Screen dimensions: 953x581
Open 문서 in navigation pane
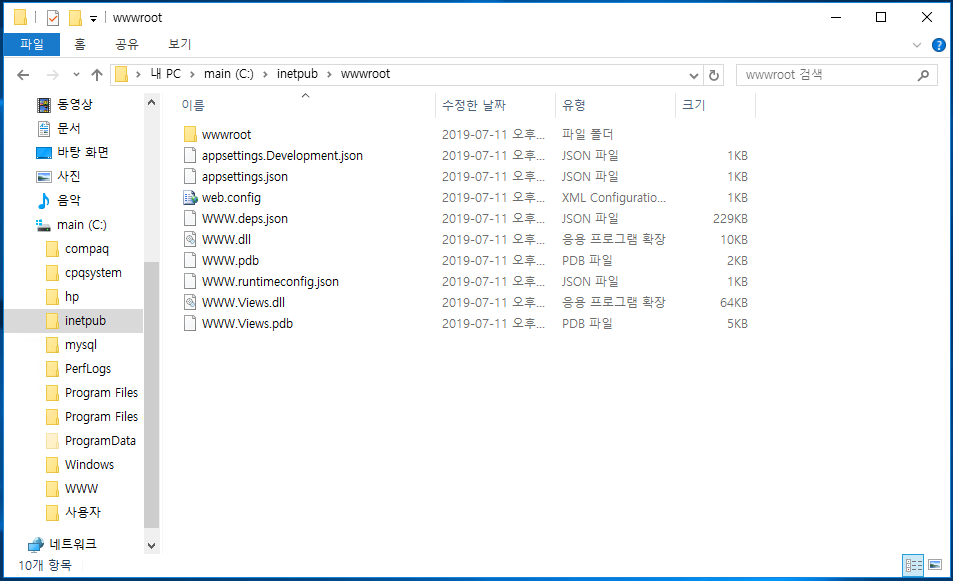(69, 128)
